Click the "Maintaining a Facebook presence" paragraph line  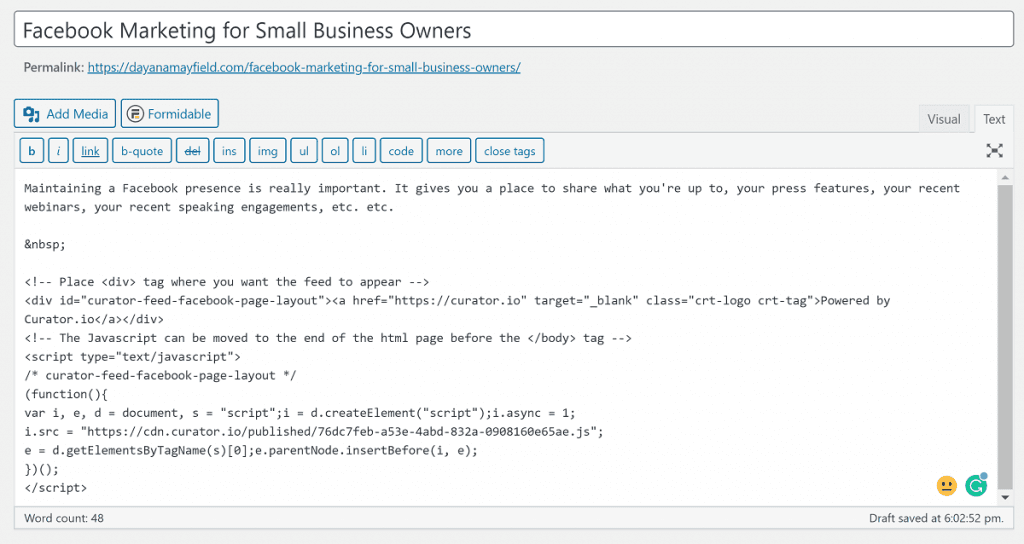coord(492,188)
